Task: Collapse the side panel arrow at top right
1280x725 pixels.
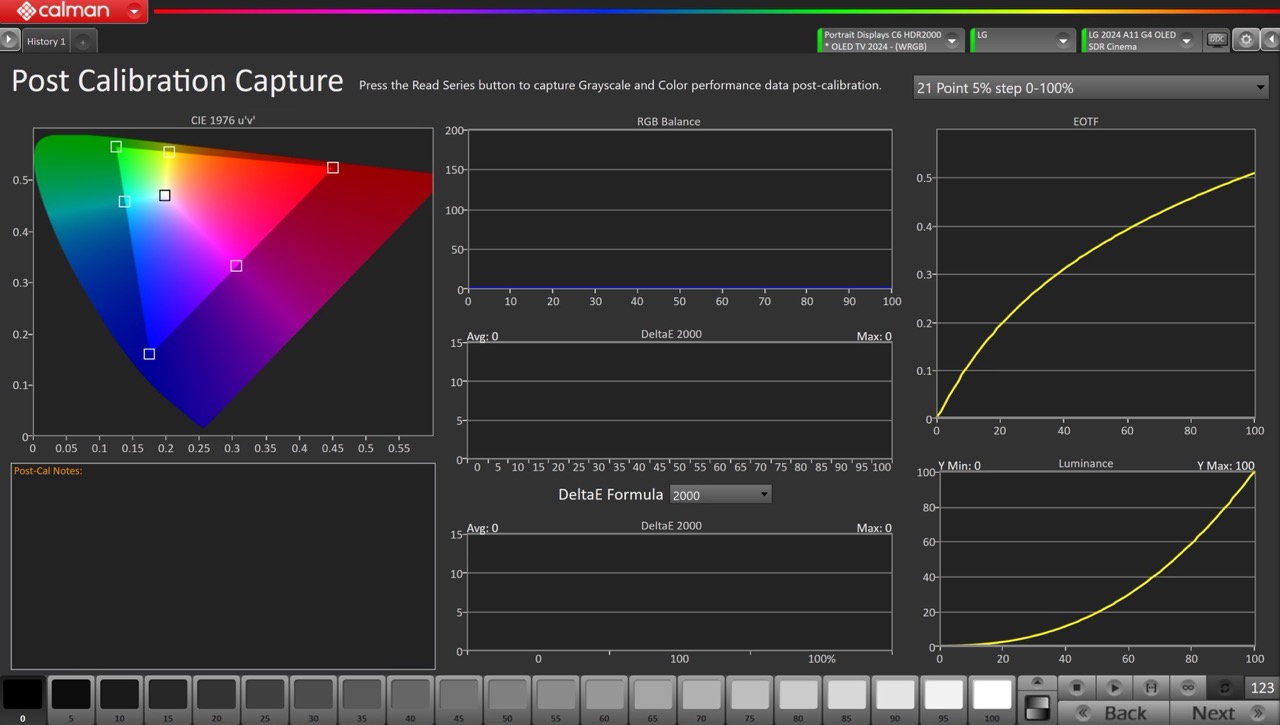Action: (1270, 40)
